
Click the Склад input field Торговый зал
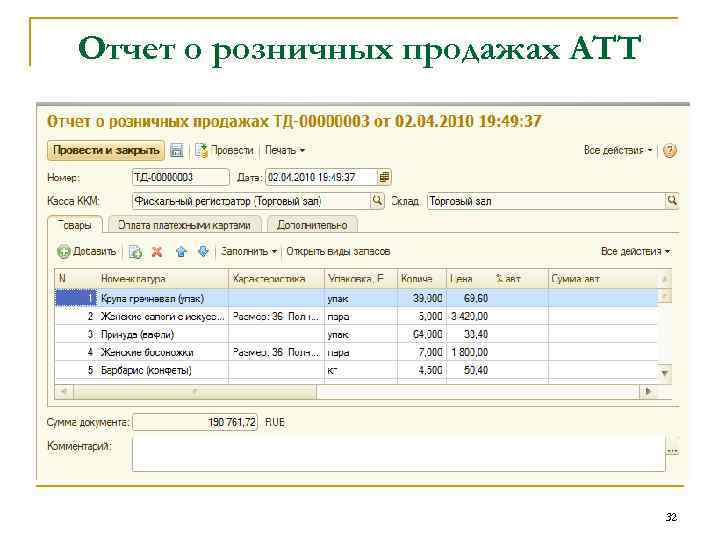tap(546, 201)
